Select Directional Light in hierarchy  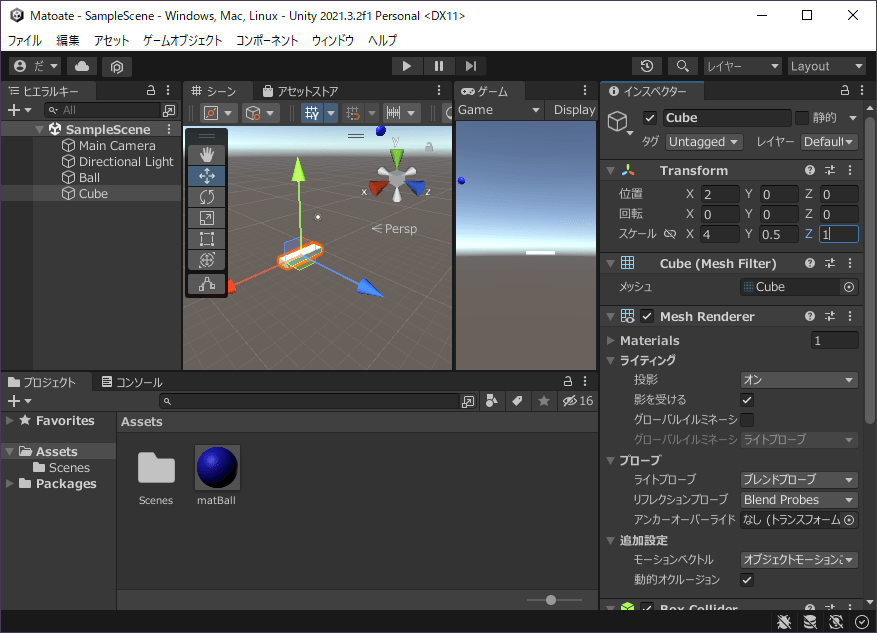(126, 162)
